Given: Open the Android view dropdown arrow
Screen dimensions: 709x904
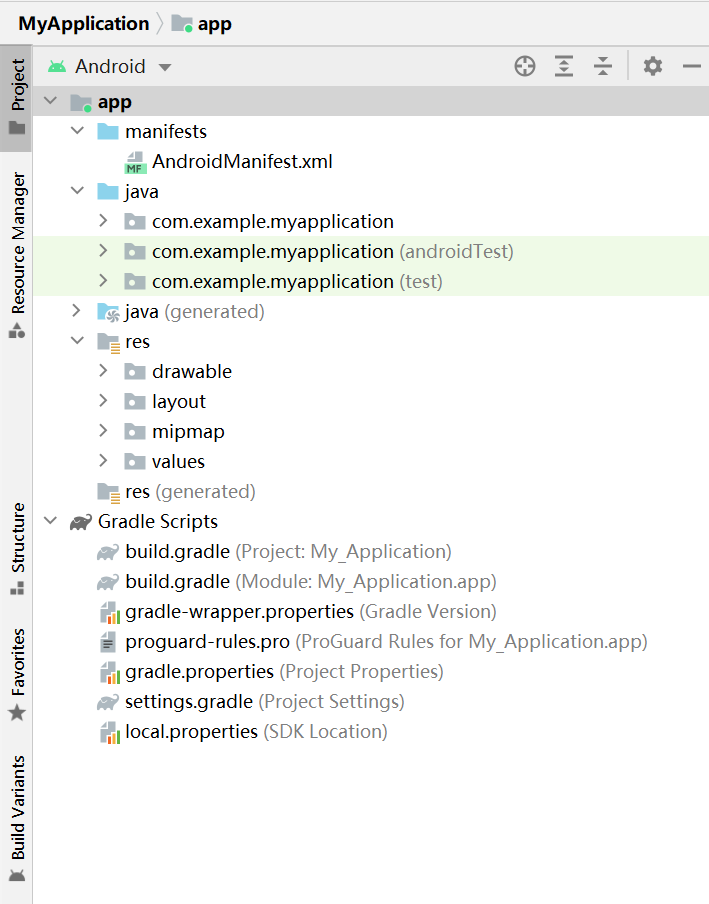Looking at the screenshot, I should (x=165, y=67).
